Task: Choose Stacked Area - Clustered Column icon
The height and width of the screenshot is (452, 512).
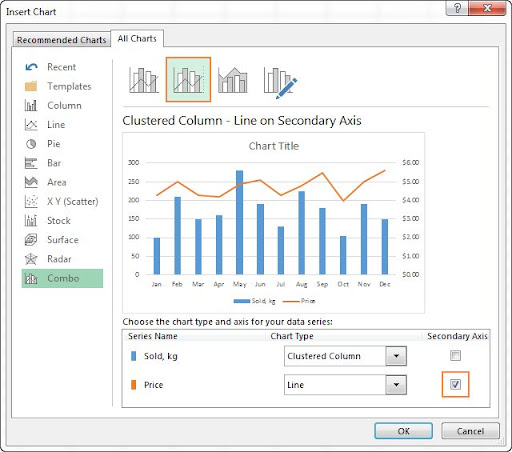Action: (x=233, y=80)
